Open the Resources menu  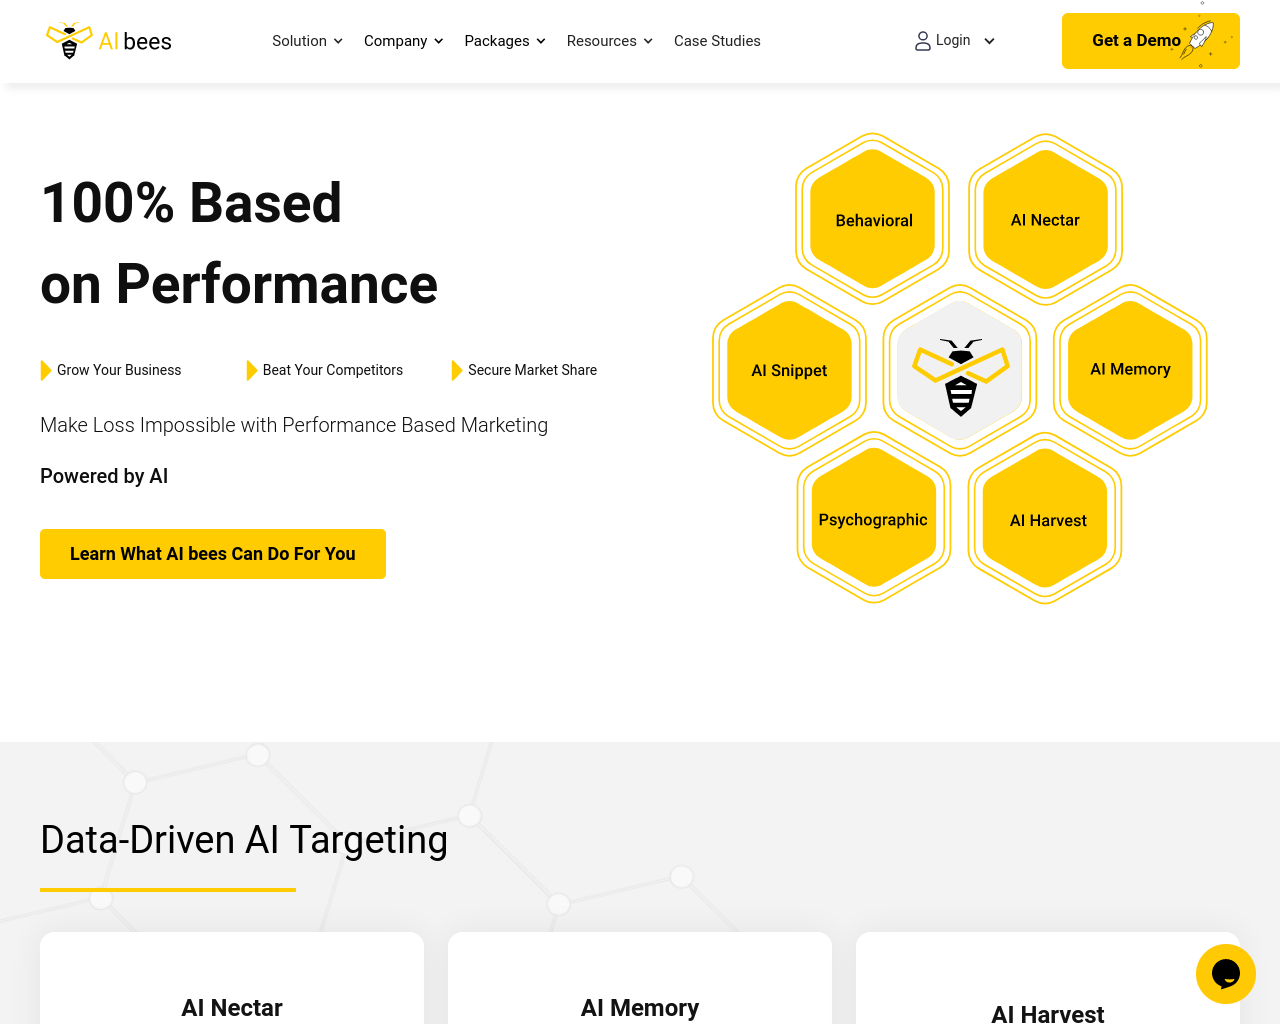(610, 41)
